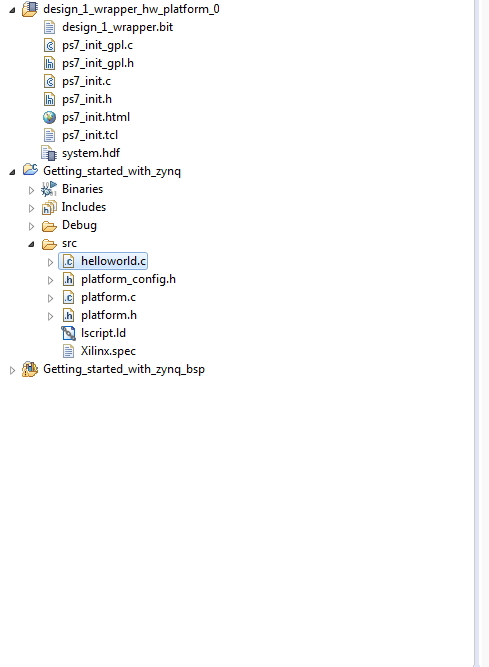Select the Getting_started_with_zynq project label
489x667 pixels.
point(112,171)
